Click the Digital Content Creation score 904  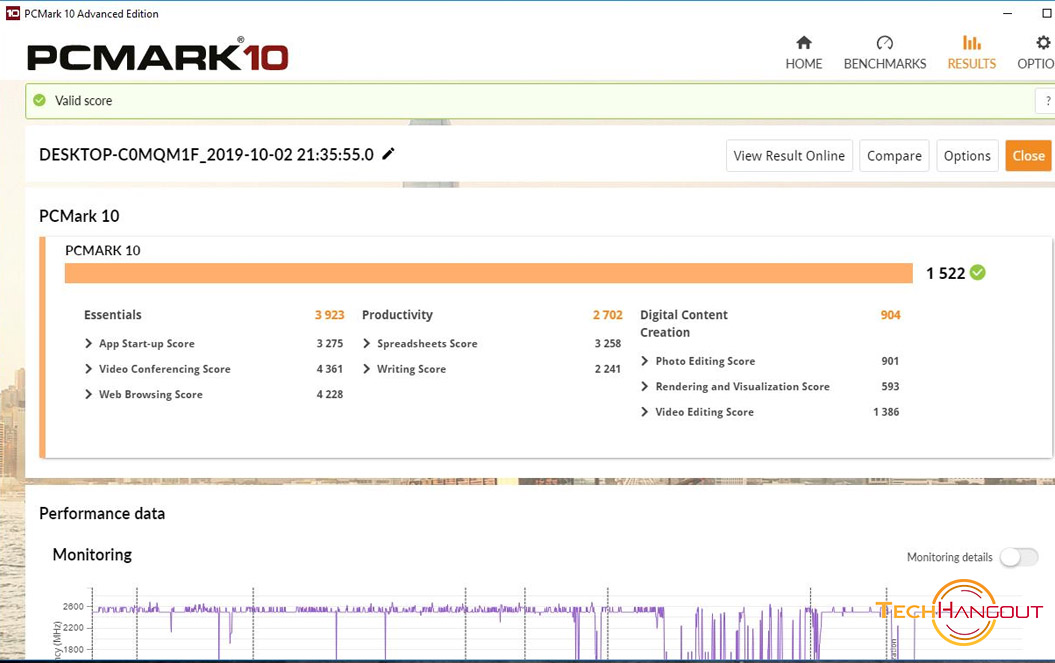890,315
